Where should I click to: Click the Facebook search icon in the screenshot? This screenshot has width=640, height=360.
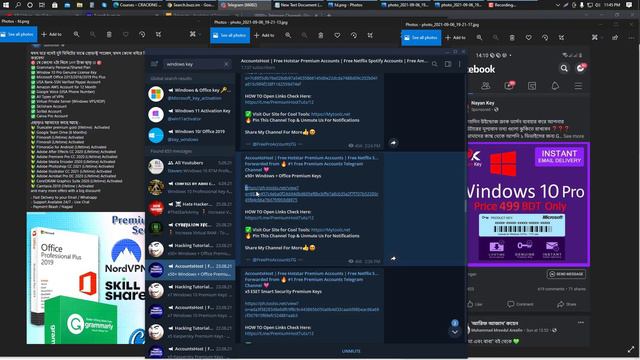[x=564, y=69]
